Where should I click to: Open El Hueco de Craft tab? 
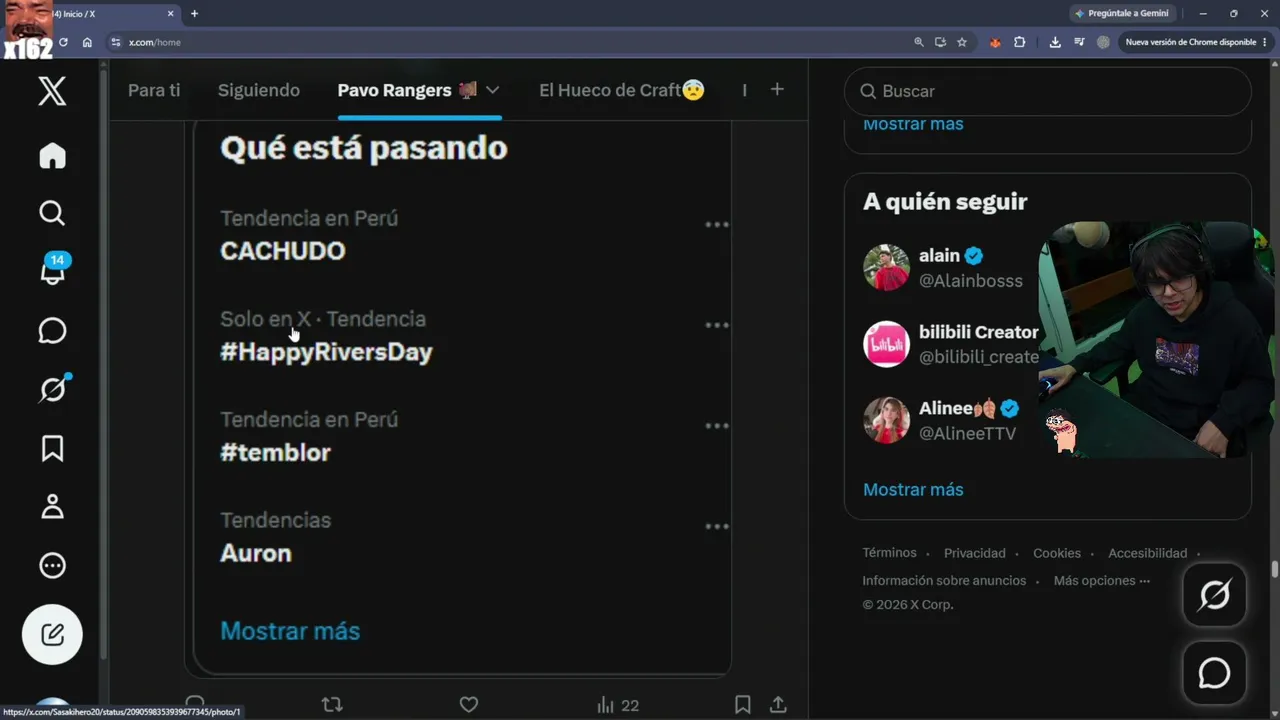[x=622, y=90]
